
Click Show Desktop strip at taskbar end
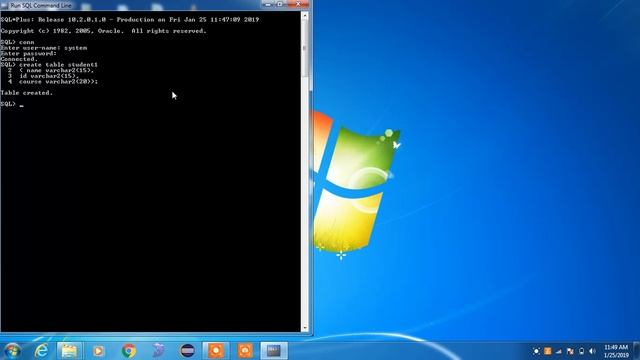tap(636, 351)
